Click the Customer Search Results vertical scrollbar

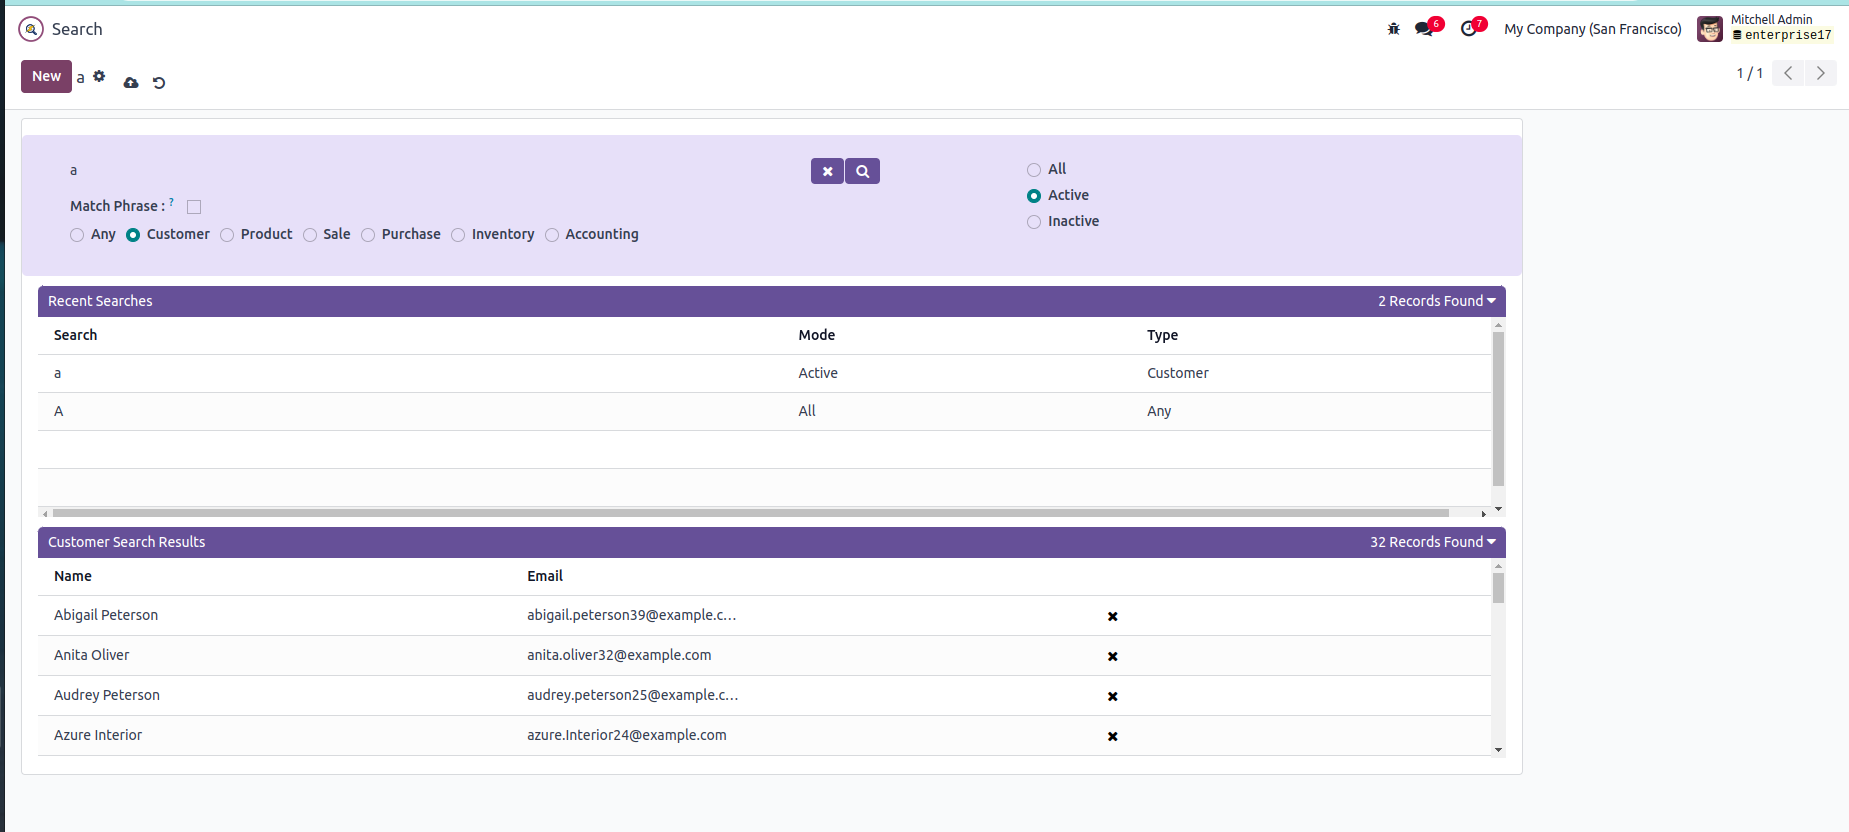click(1498, 588)
